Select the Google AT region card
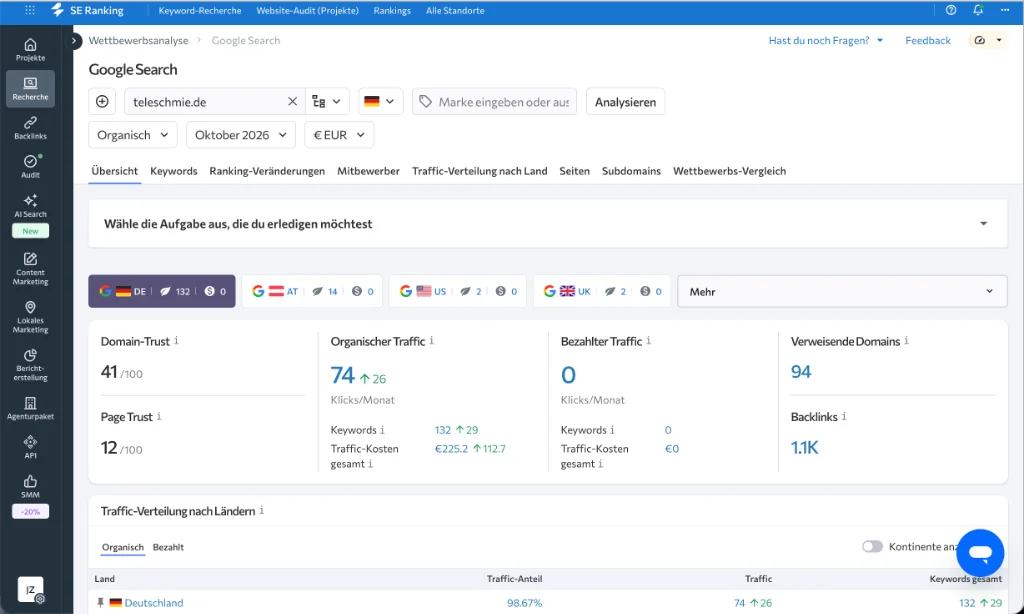The height and width of the screenshot is (614, 1024). [313, 291]
